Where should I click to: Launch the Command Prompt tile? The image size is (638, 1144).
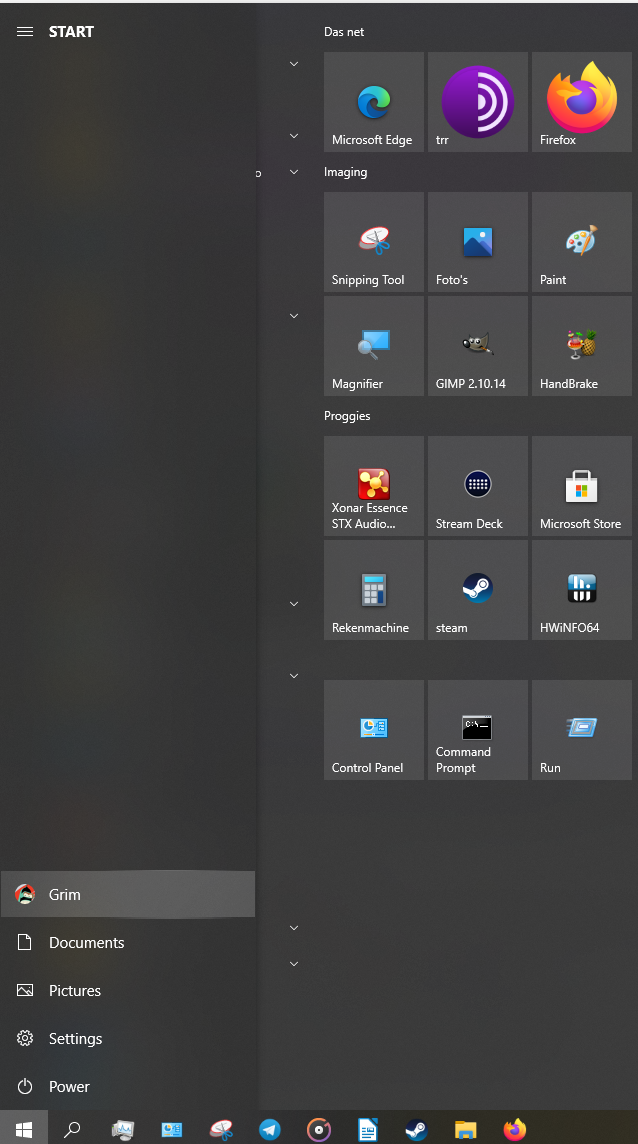click(x=477, y=730)
